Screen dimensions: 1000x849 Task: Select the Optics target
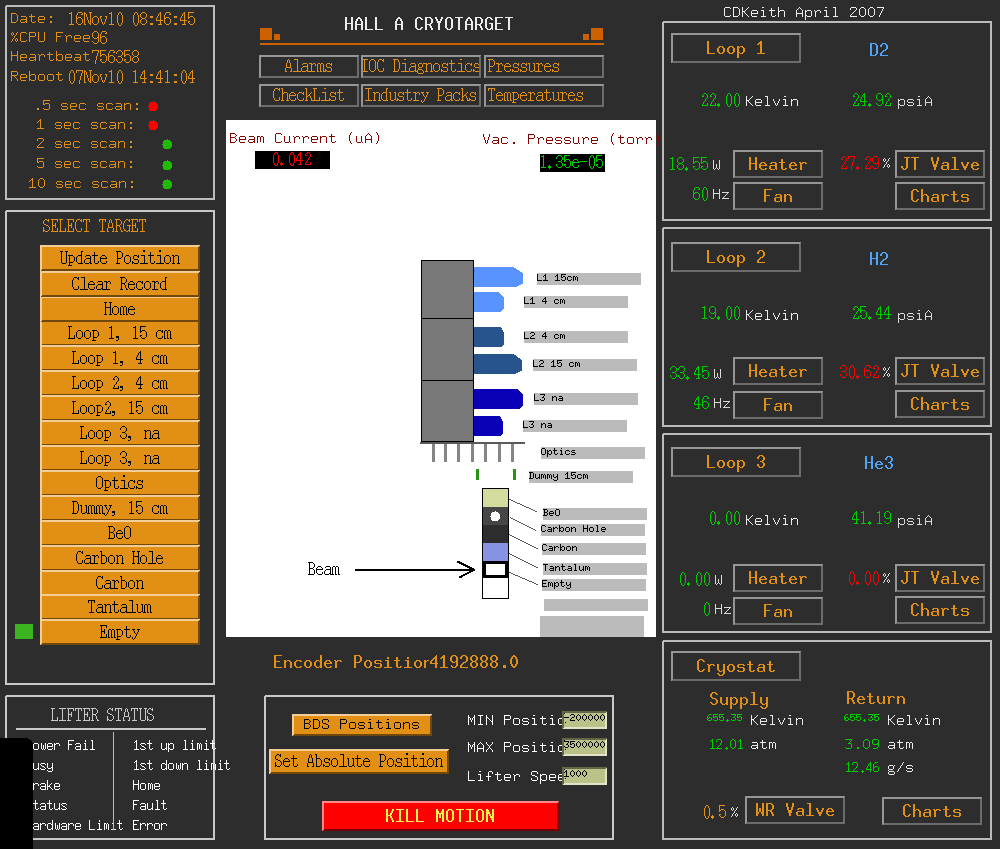pyautogui.click(x=120, y=483)
